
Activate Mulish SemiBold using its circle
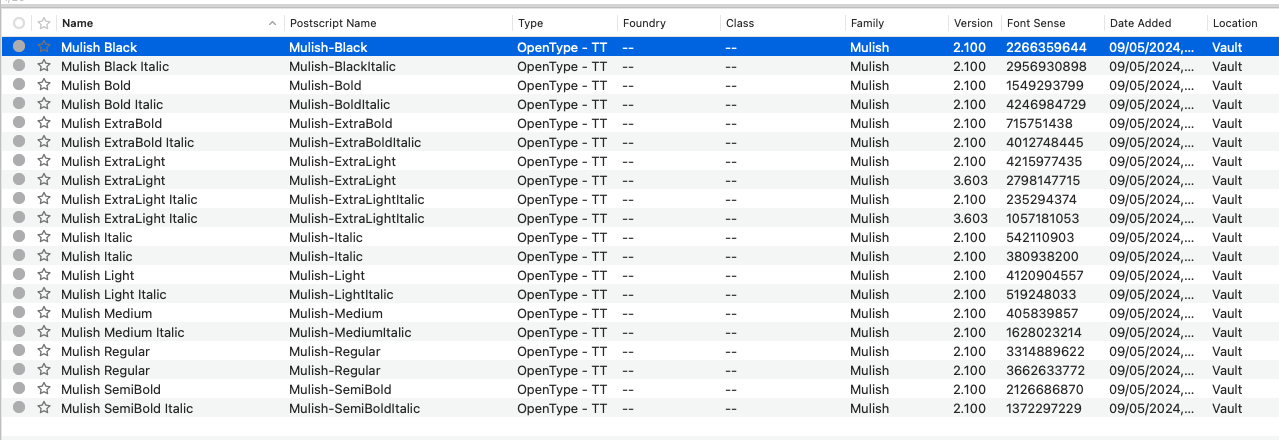pyautogui.click(x=19, y=389)
